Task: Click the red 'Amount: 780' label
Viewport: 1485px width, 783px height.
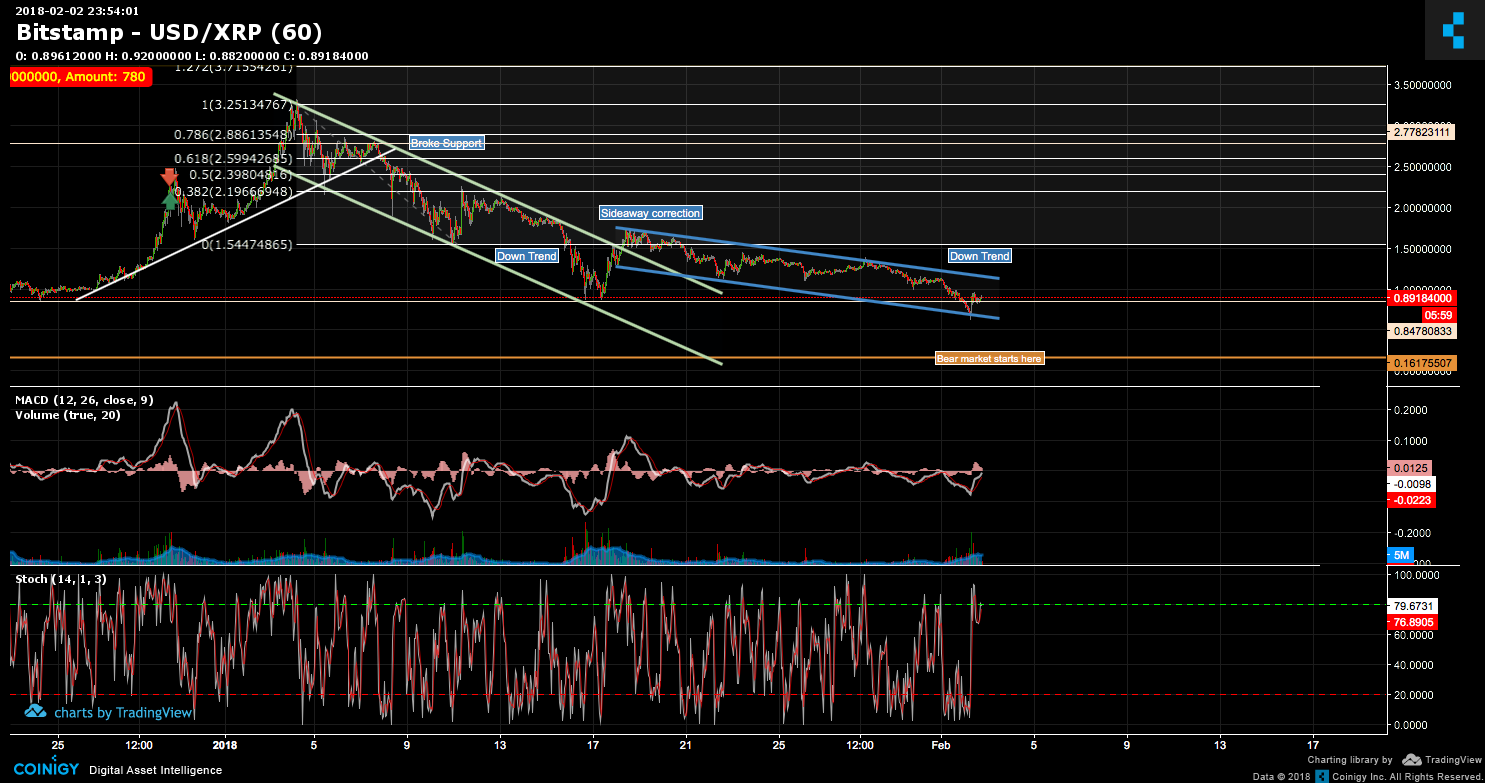Action: (x=81, y=77)
